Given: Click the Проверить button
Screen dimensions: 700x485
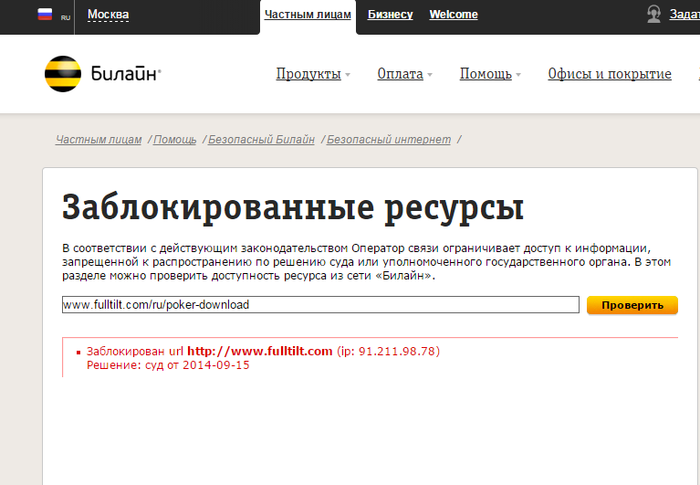Looking at the screenshot, I should [632, 305].
